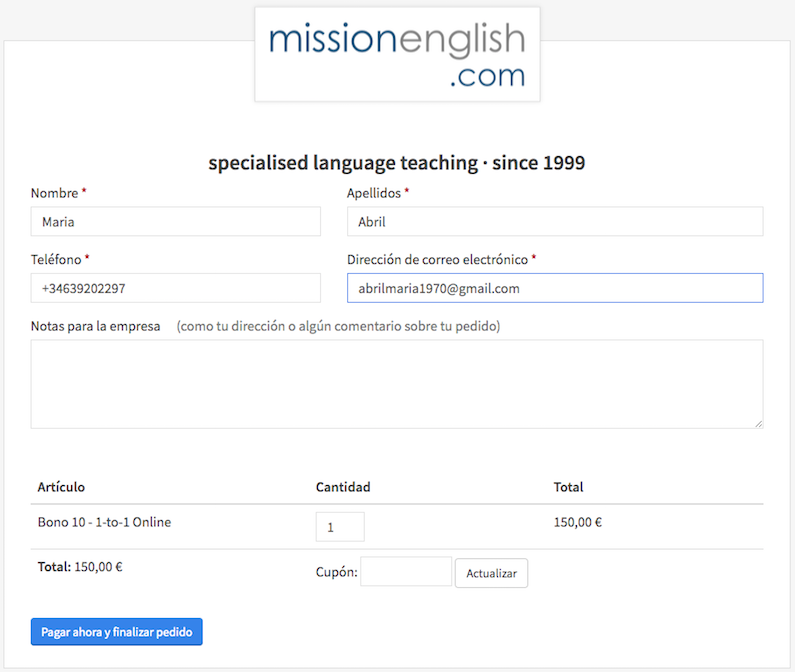This screenshot has width=795, height=672.
Task: Click the Dirección de correo electrónico label
Action: pos(437,259)
